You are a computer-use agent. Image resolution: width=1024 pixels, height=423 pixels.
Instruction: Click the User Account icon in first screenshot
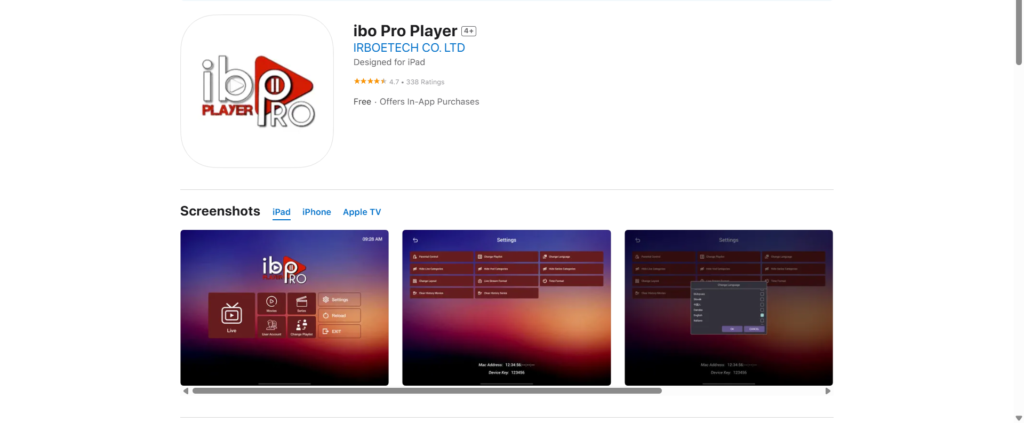coord(271,324)
